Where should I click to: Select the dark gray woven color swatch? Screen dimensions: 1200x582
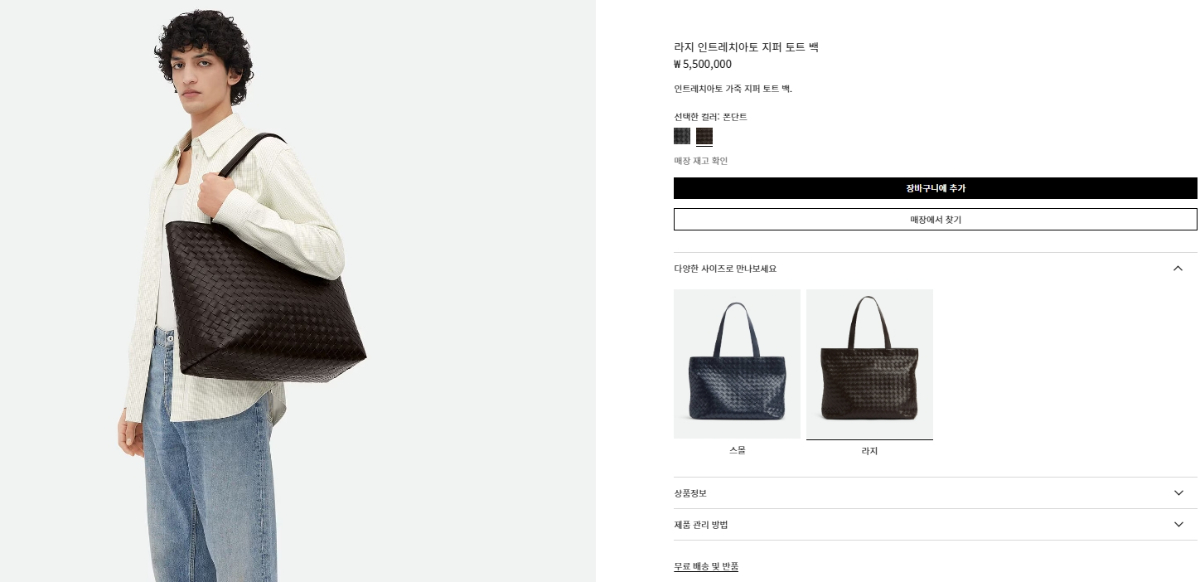682,136
